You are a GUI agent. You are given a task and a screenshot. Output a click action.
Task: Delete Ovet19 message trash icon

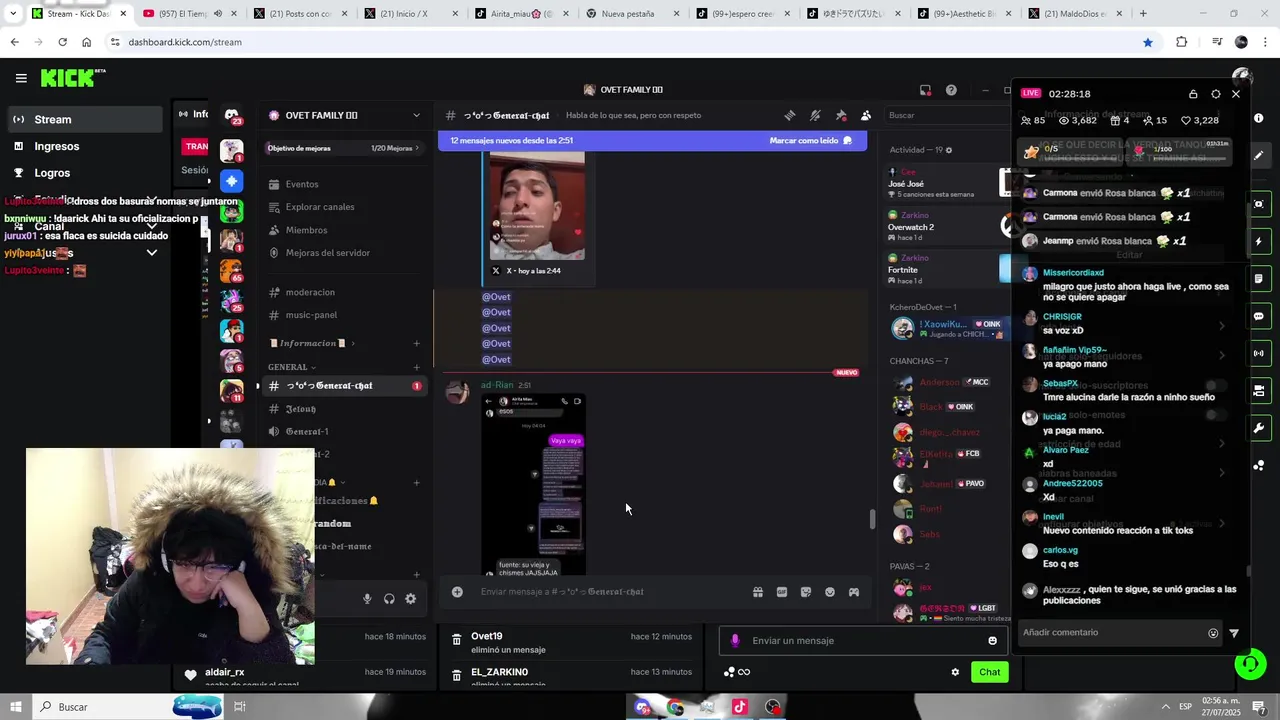(456, 639)
